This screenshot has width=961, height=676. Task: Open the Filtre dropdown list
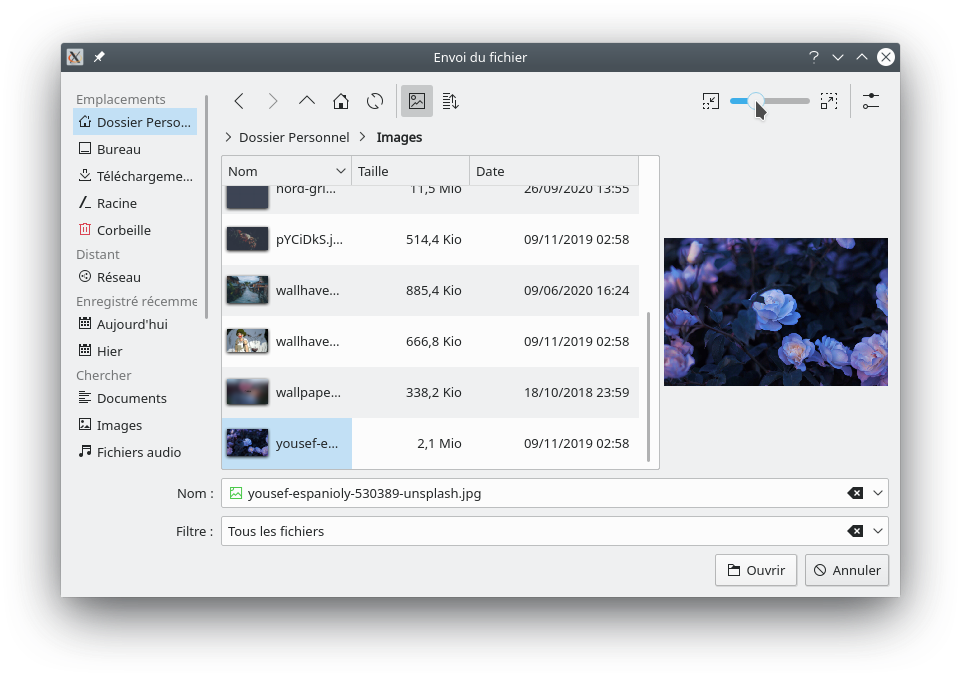click(878, 531)
